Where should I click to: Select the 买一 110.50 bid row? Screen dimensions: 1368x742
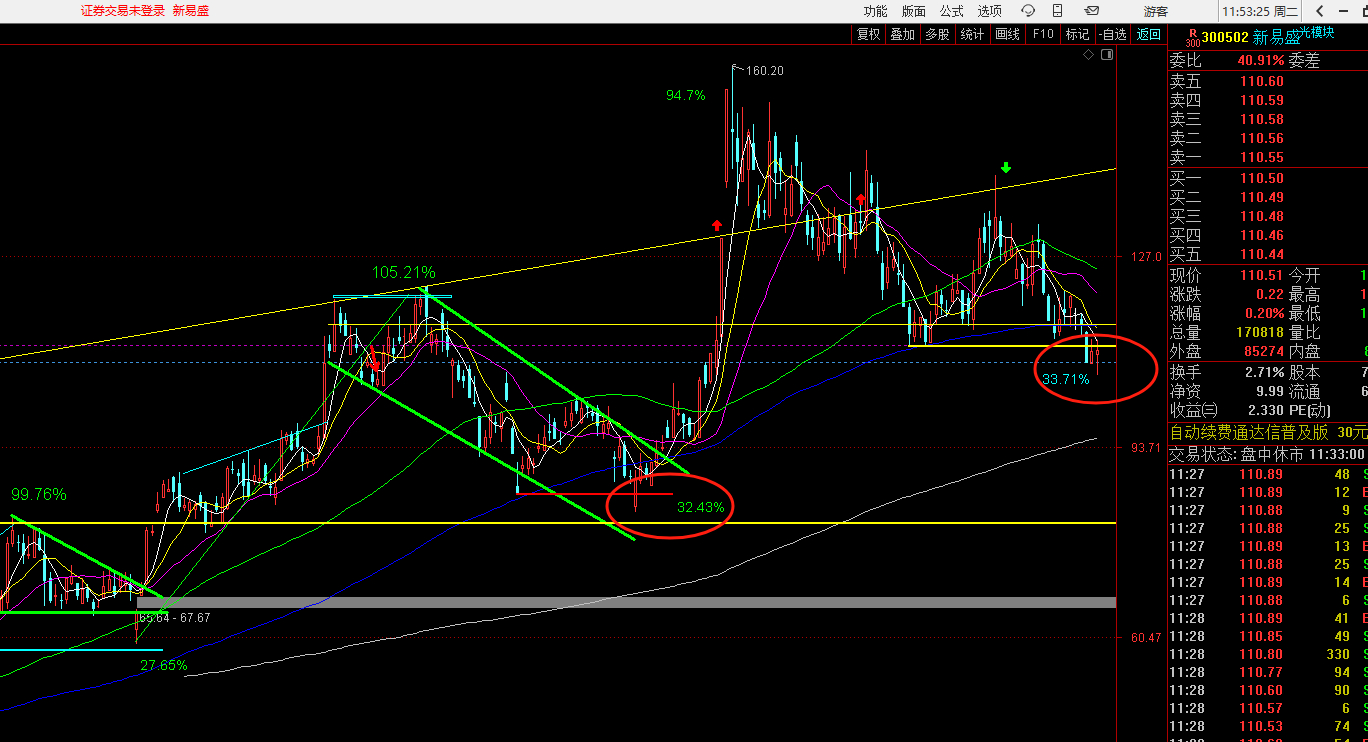(x=1268, y=179)
